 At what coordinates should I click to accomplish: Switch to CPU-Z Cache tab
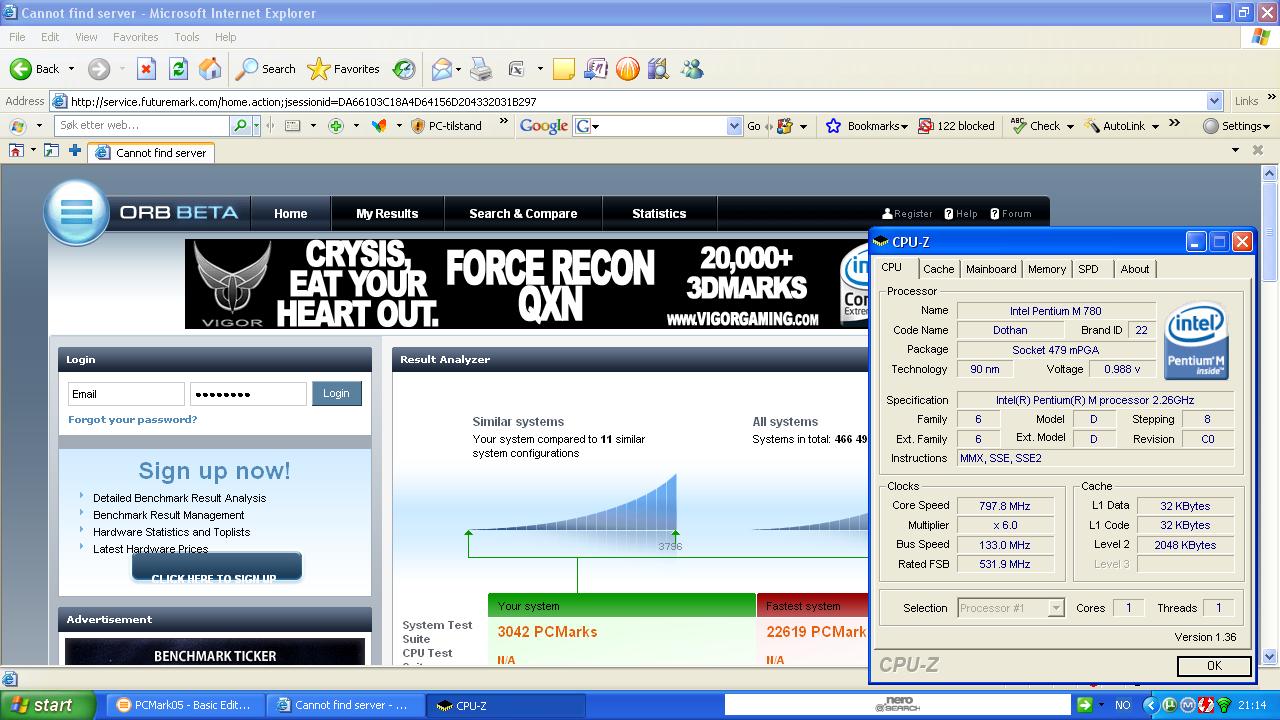pyautogui.click(x=938, y=269)
